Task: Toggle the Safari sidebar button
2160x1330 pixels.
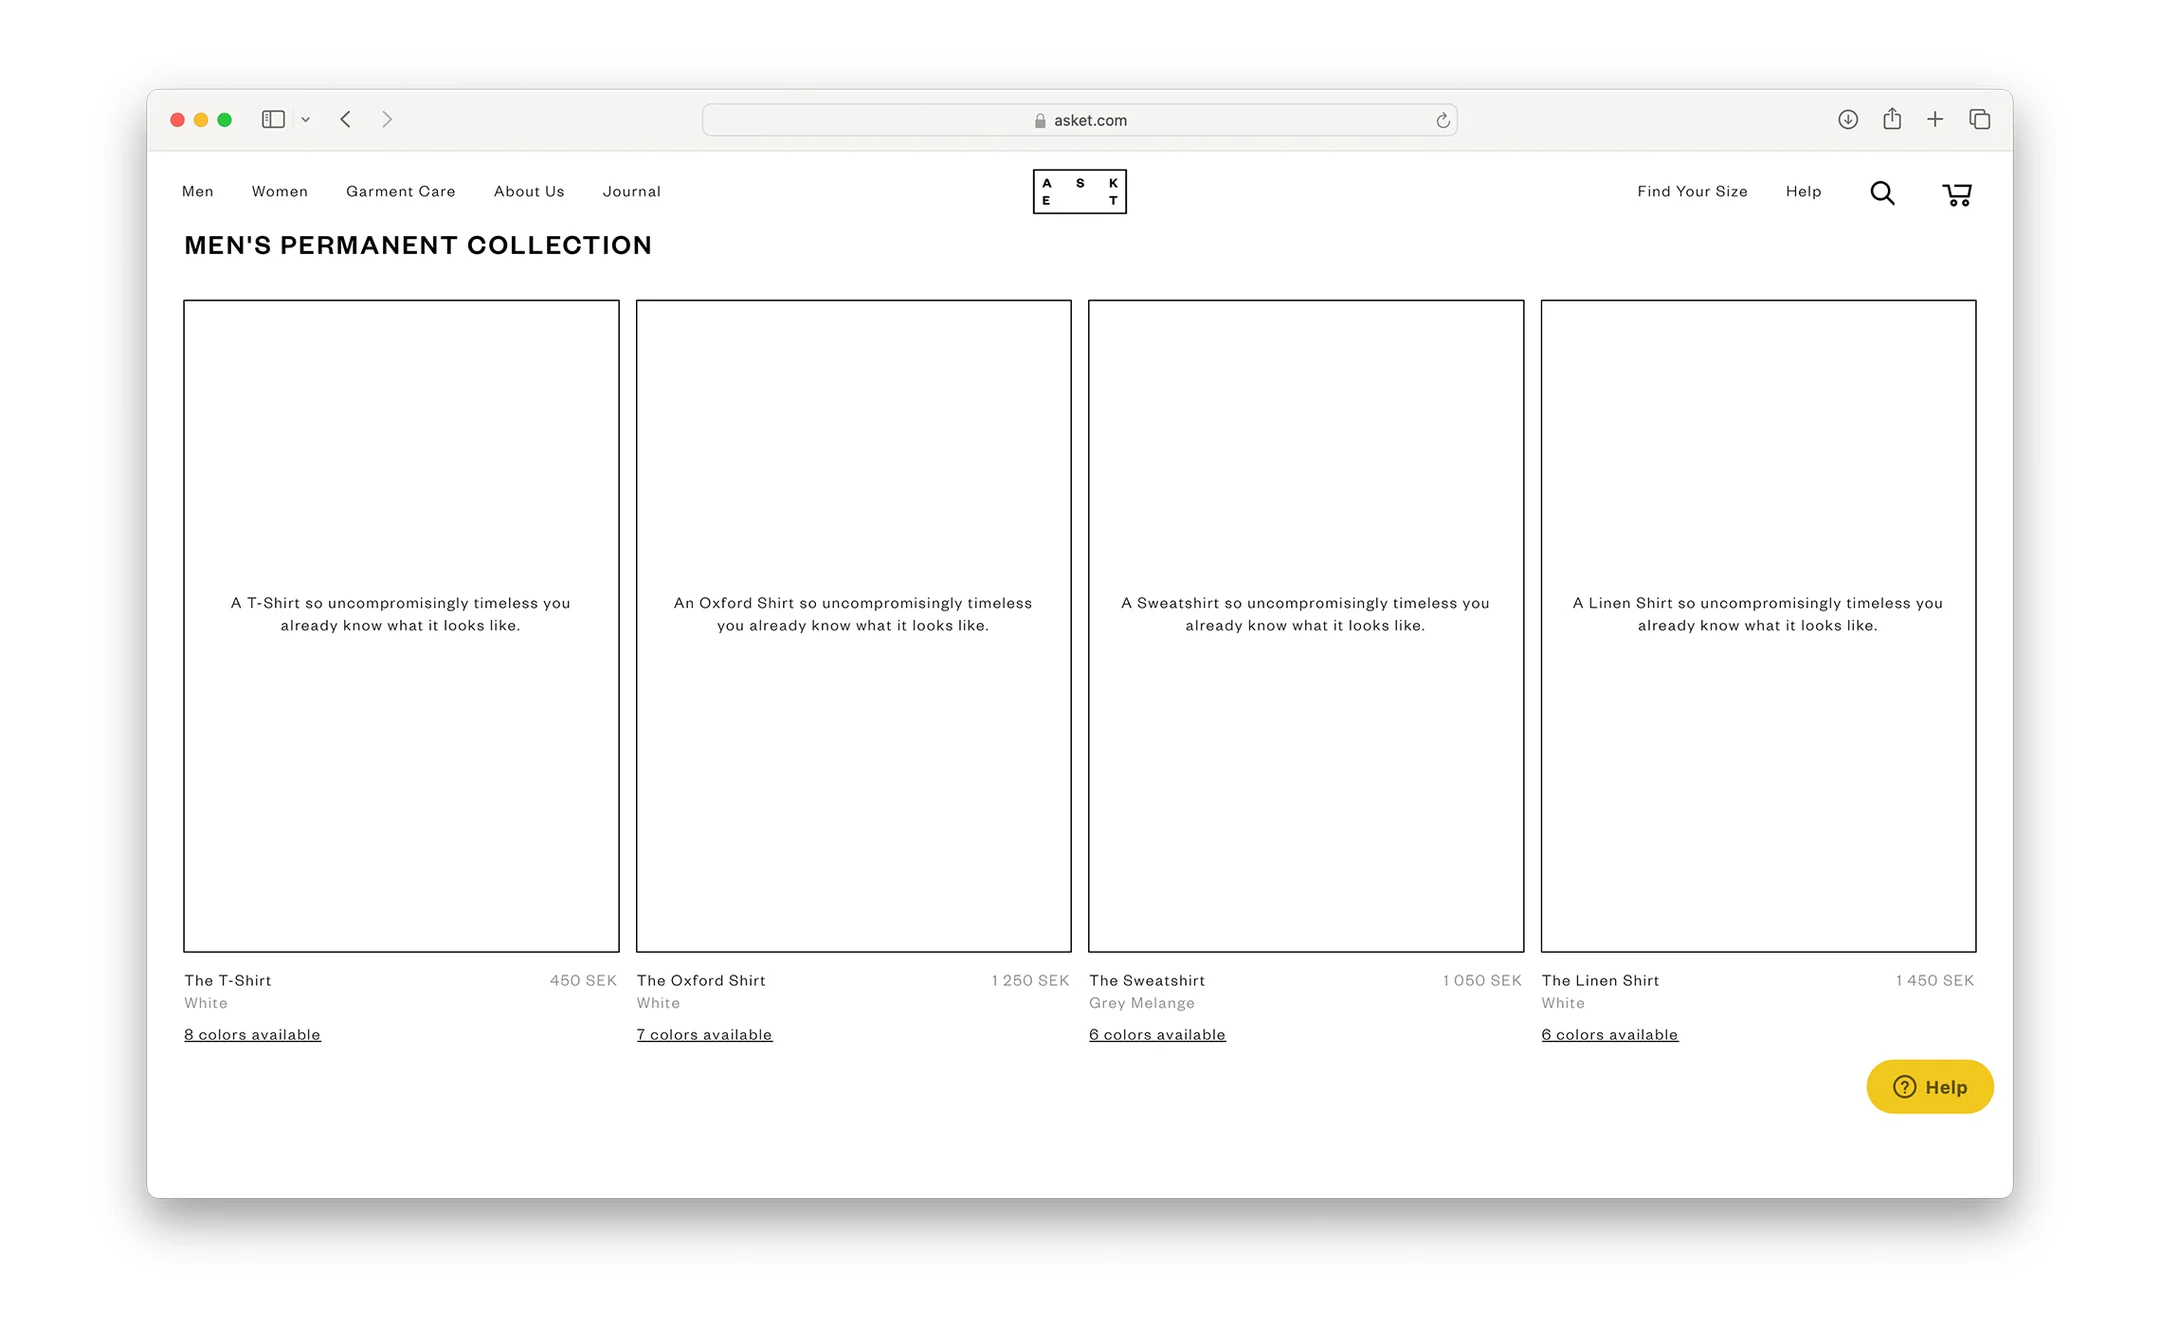Action: pos(273,119)
